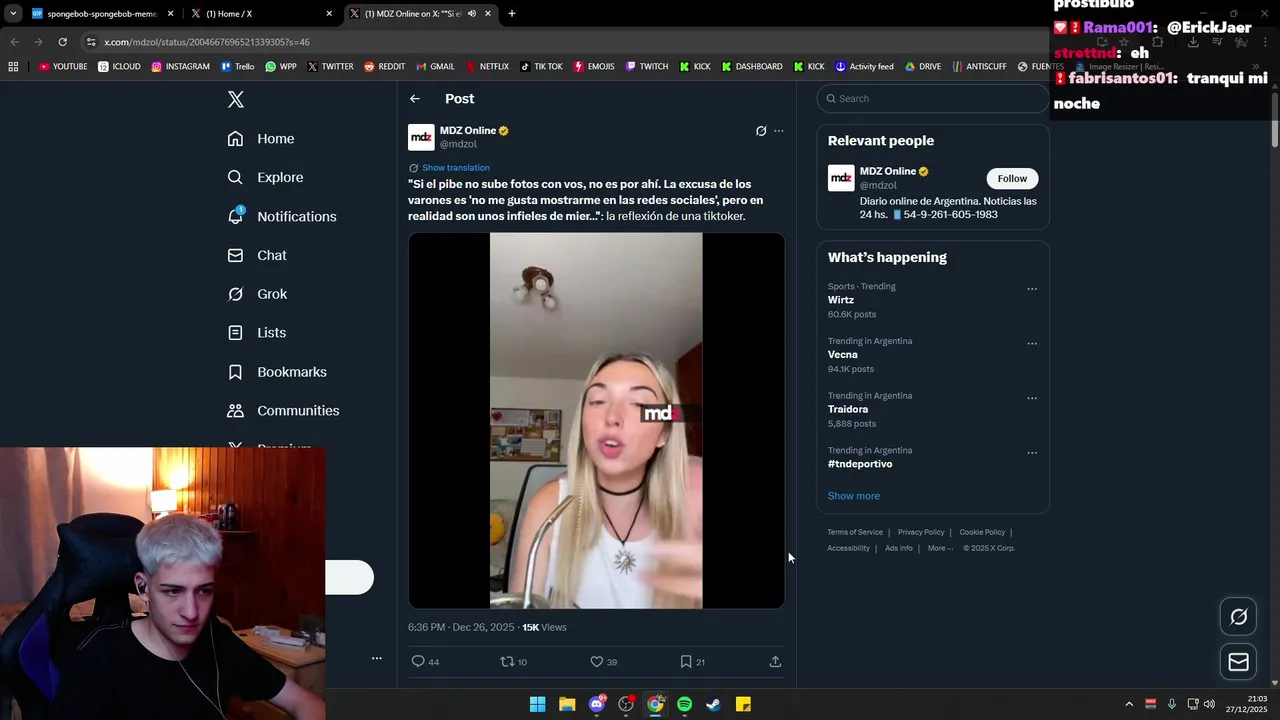The height and width of the screenshot is (720, 1280).
Task: Reply to the post (44 comments)
Action: (x=426, y=661)
